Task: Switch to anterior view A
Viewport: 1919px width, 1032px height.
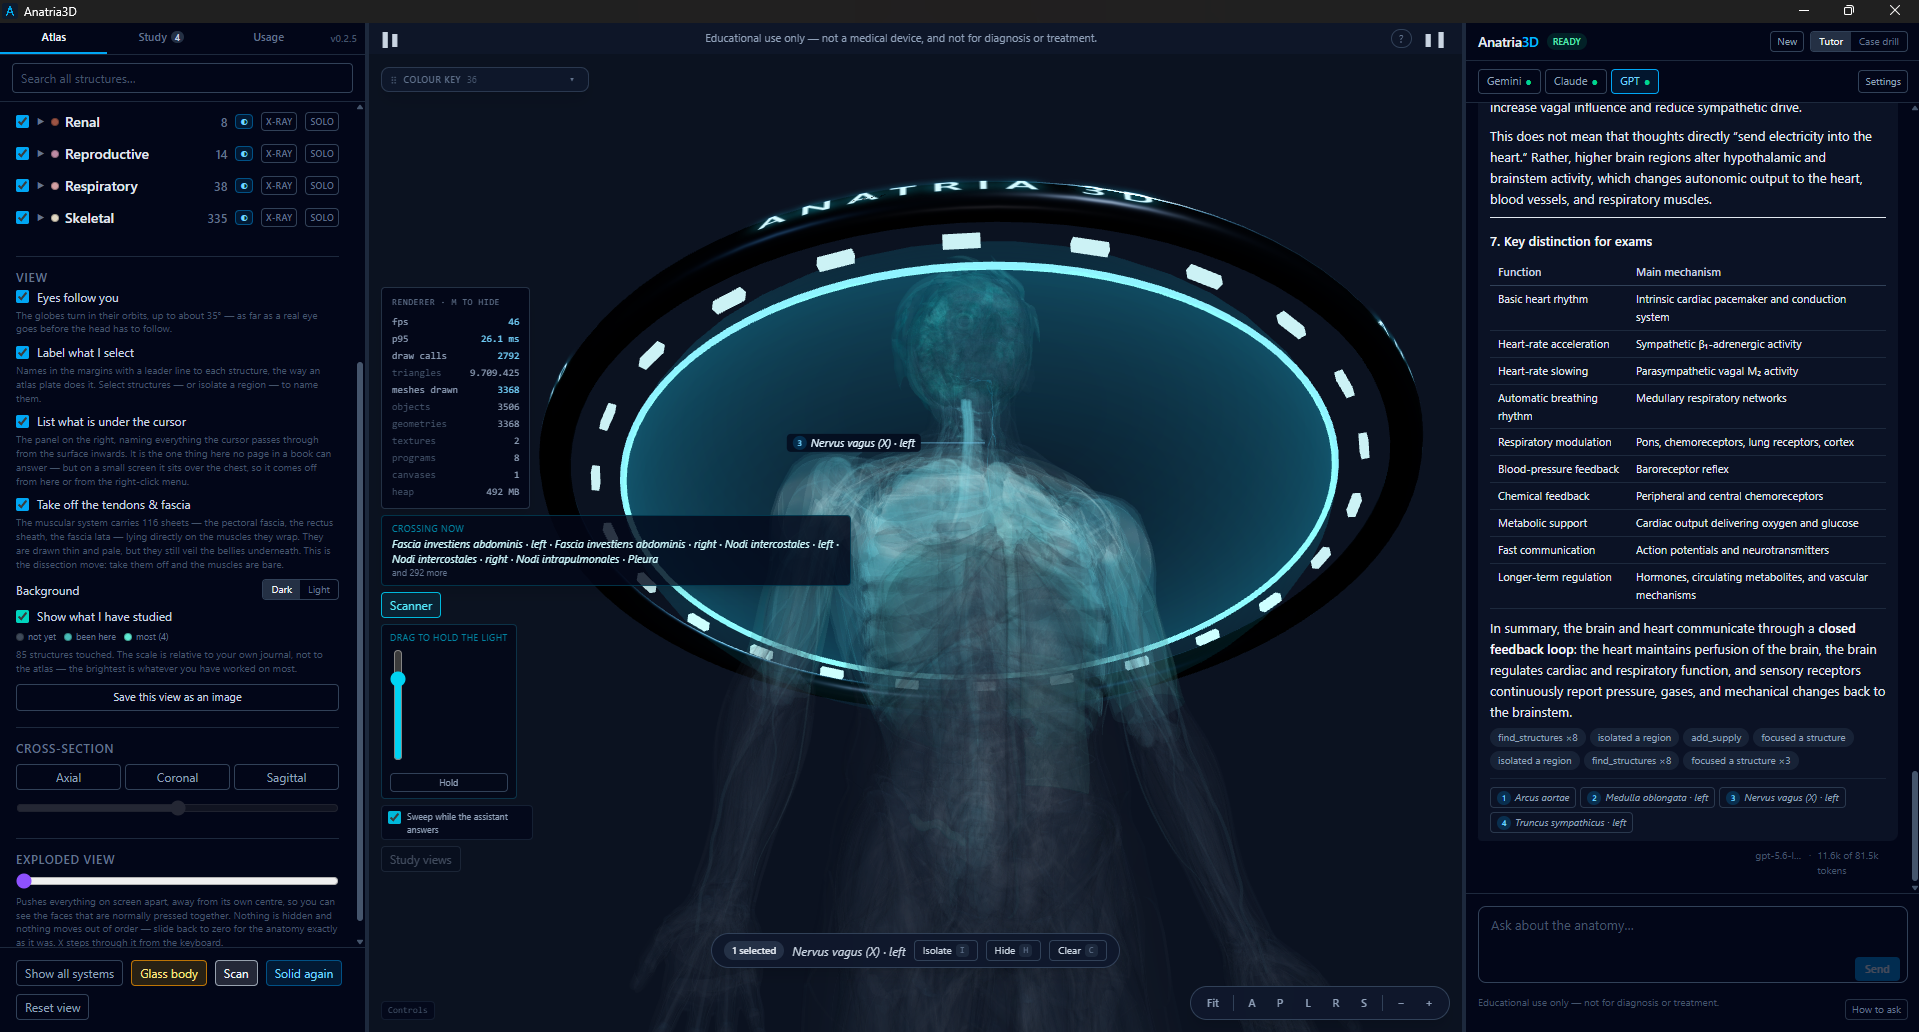Action: (1252, 1003)
